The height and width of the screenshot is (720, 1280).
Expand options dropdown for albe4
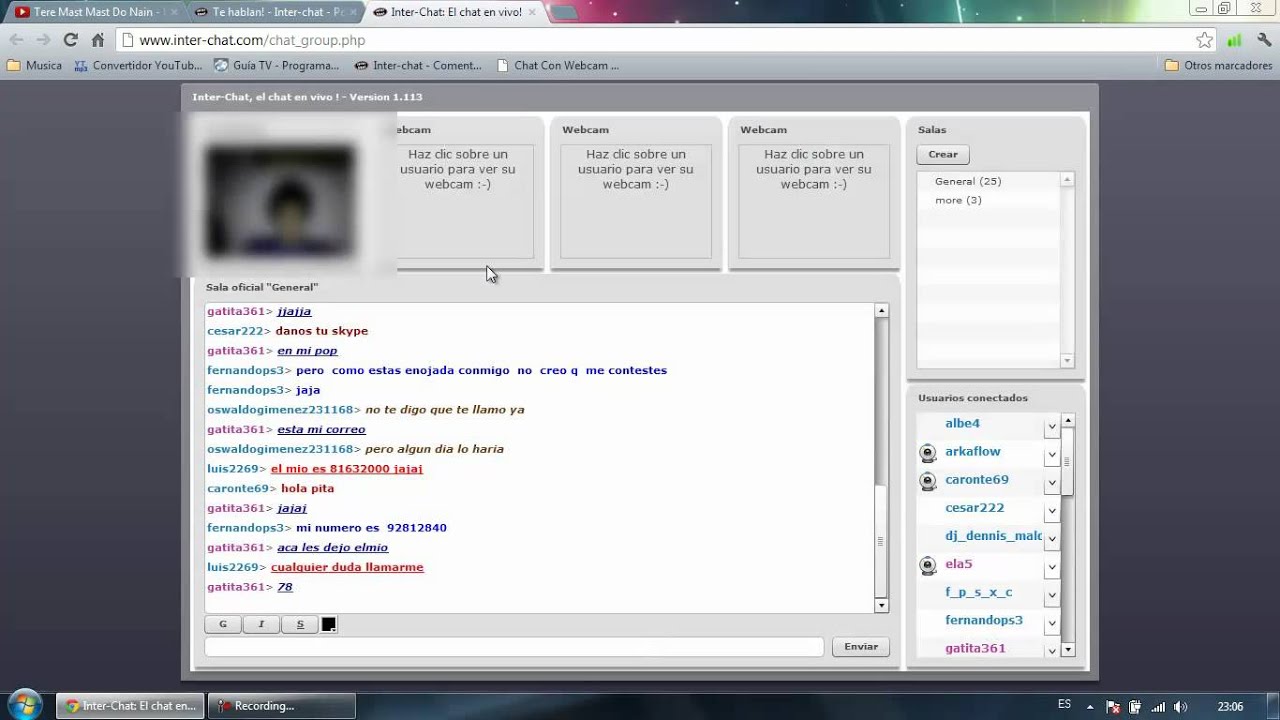(x=1051, y=427)
